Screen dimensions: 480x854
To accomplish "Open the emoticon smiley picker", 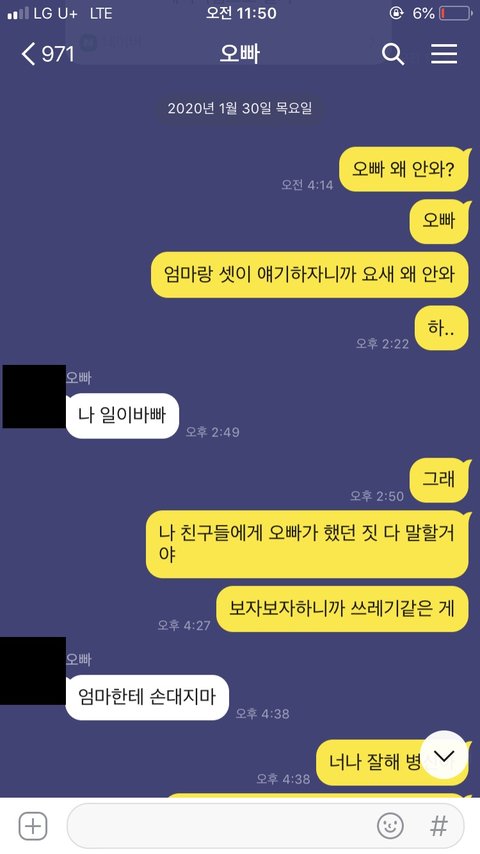I will click(x=391, y=826).
